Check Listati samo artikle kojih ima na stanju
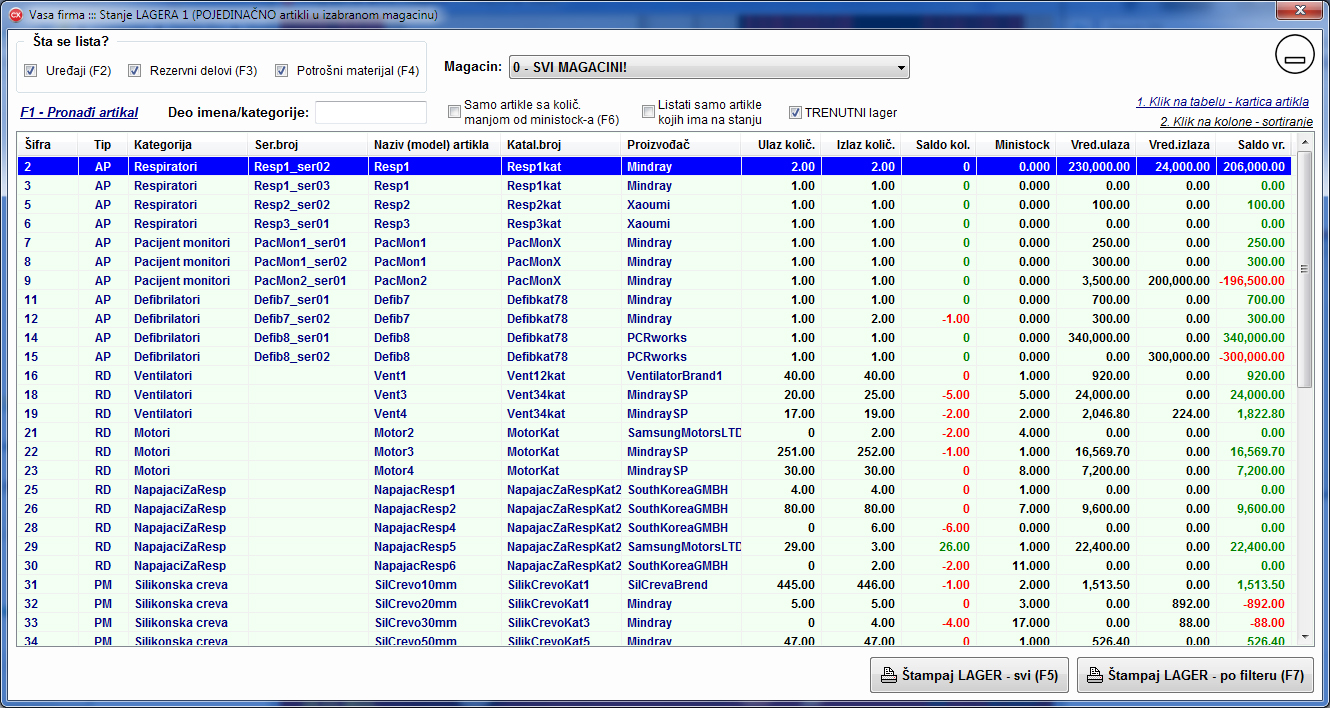 (649, 112)
